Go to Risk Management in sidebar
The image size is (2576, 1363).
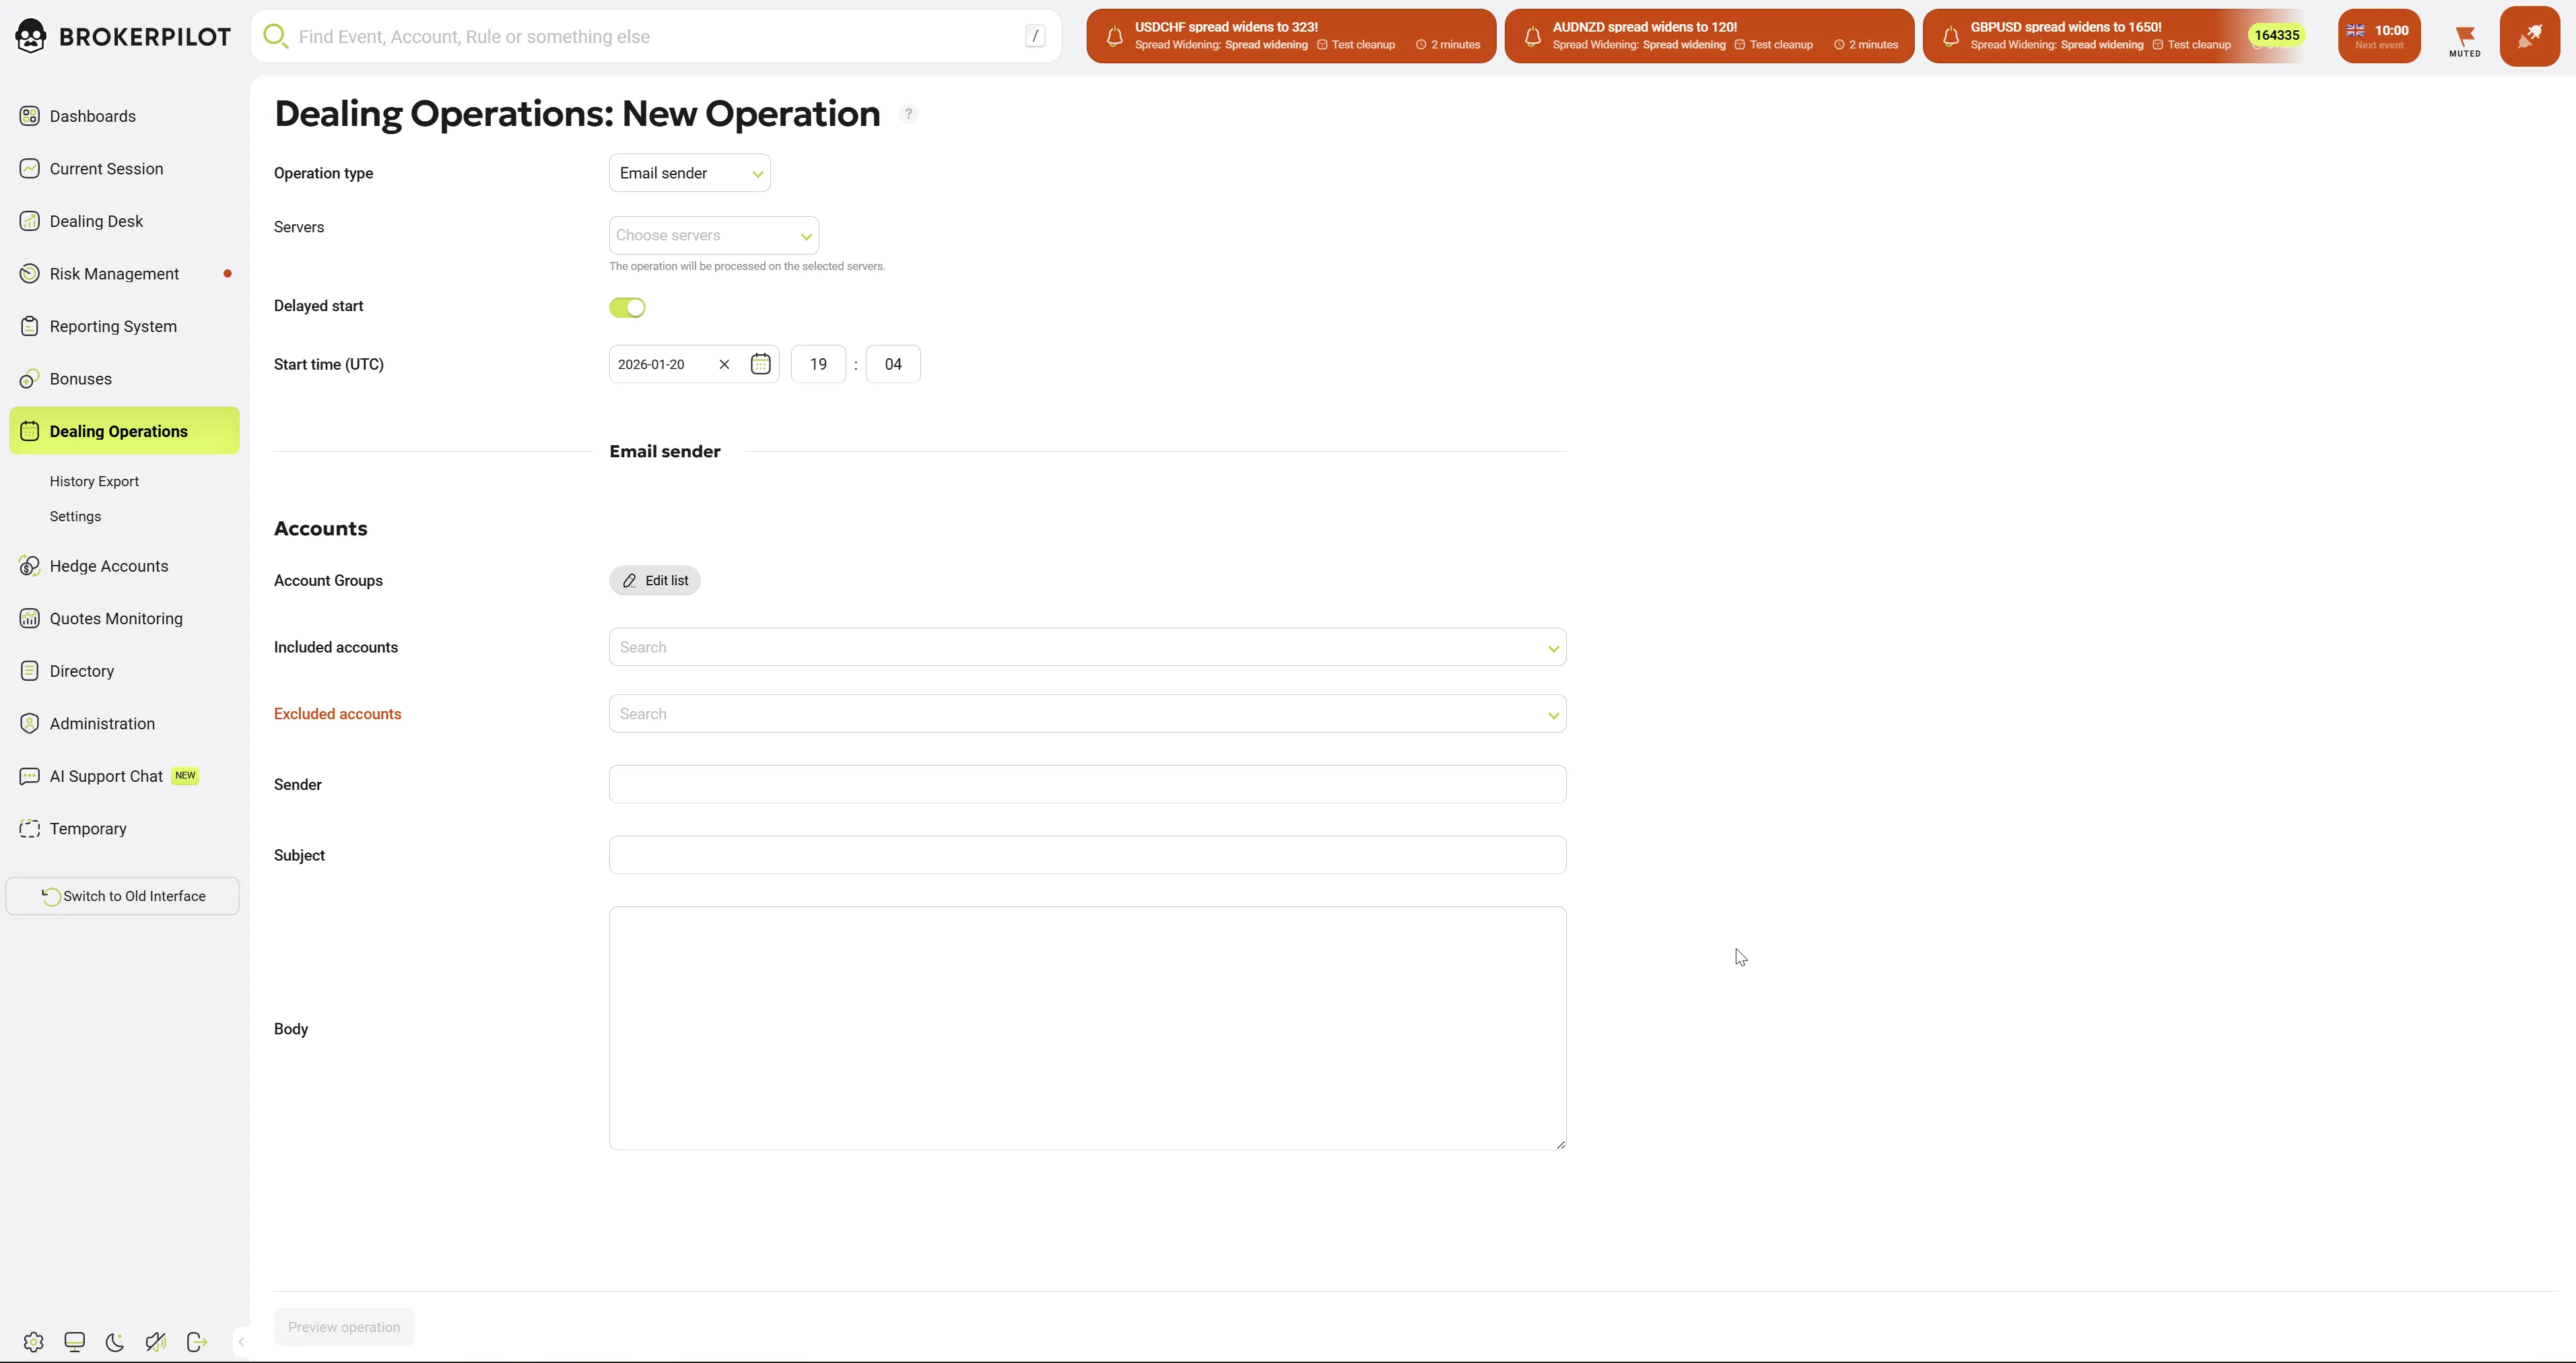pyautogui.click(x=114, y=274)
